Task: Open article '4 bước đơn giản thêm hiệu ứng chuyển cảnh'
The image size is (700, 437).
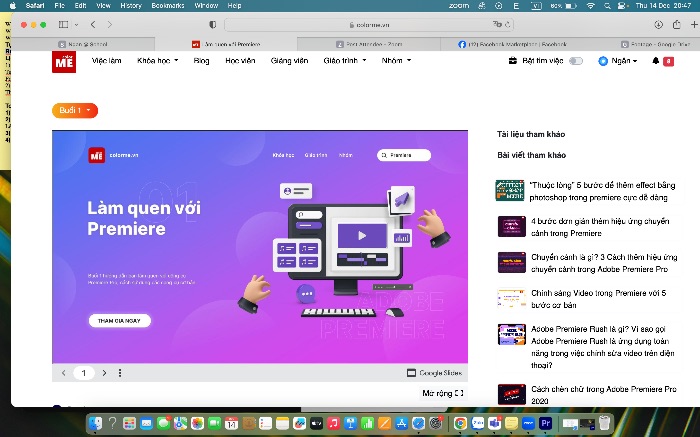Action: pyautogui.click(x=600, y=227)
